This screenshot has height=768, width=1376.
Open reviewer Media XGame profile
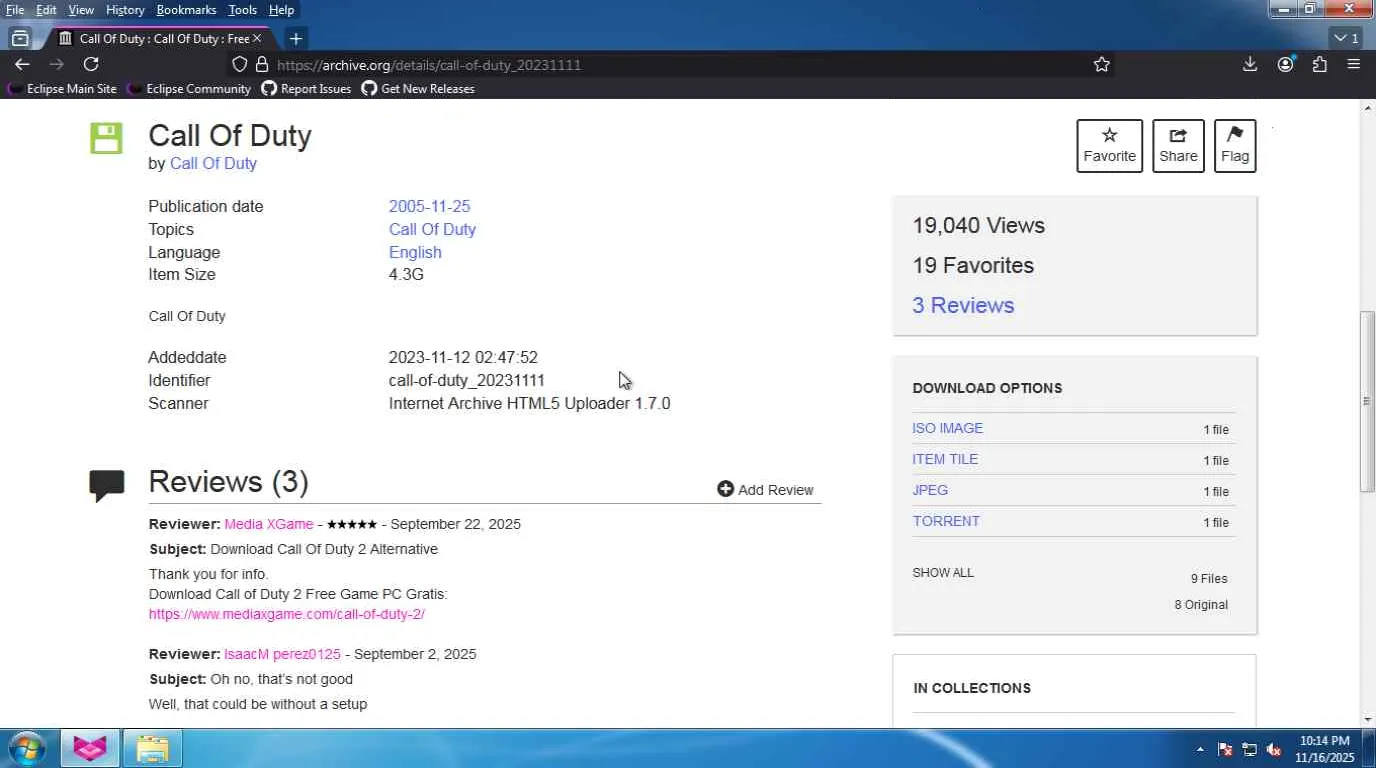pyautogui.click(x=269, y=524)
